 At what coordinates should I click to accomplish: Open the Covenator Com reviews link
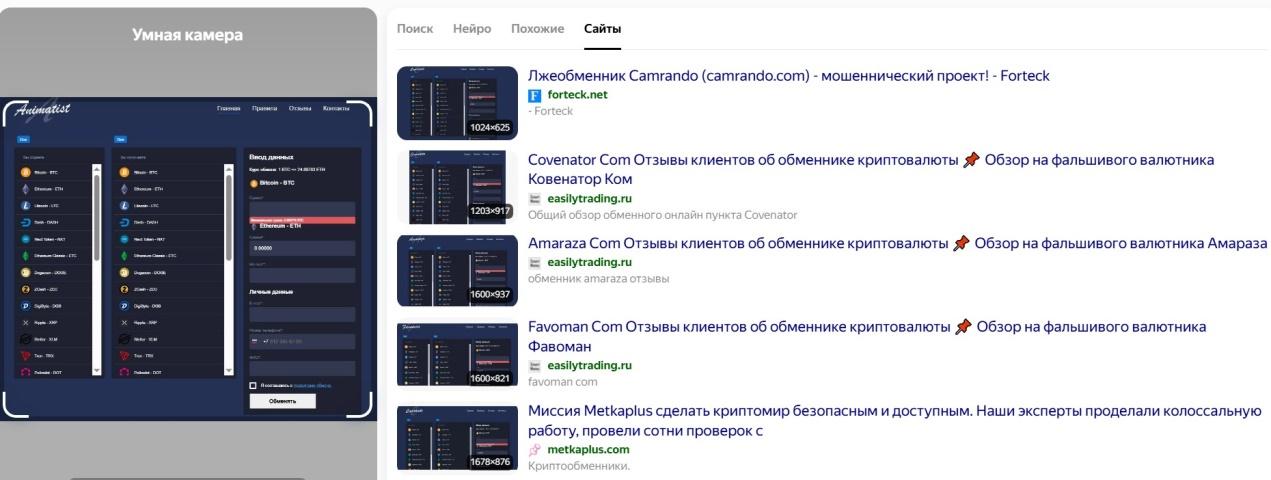pos(870,169)
